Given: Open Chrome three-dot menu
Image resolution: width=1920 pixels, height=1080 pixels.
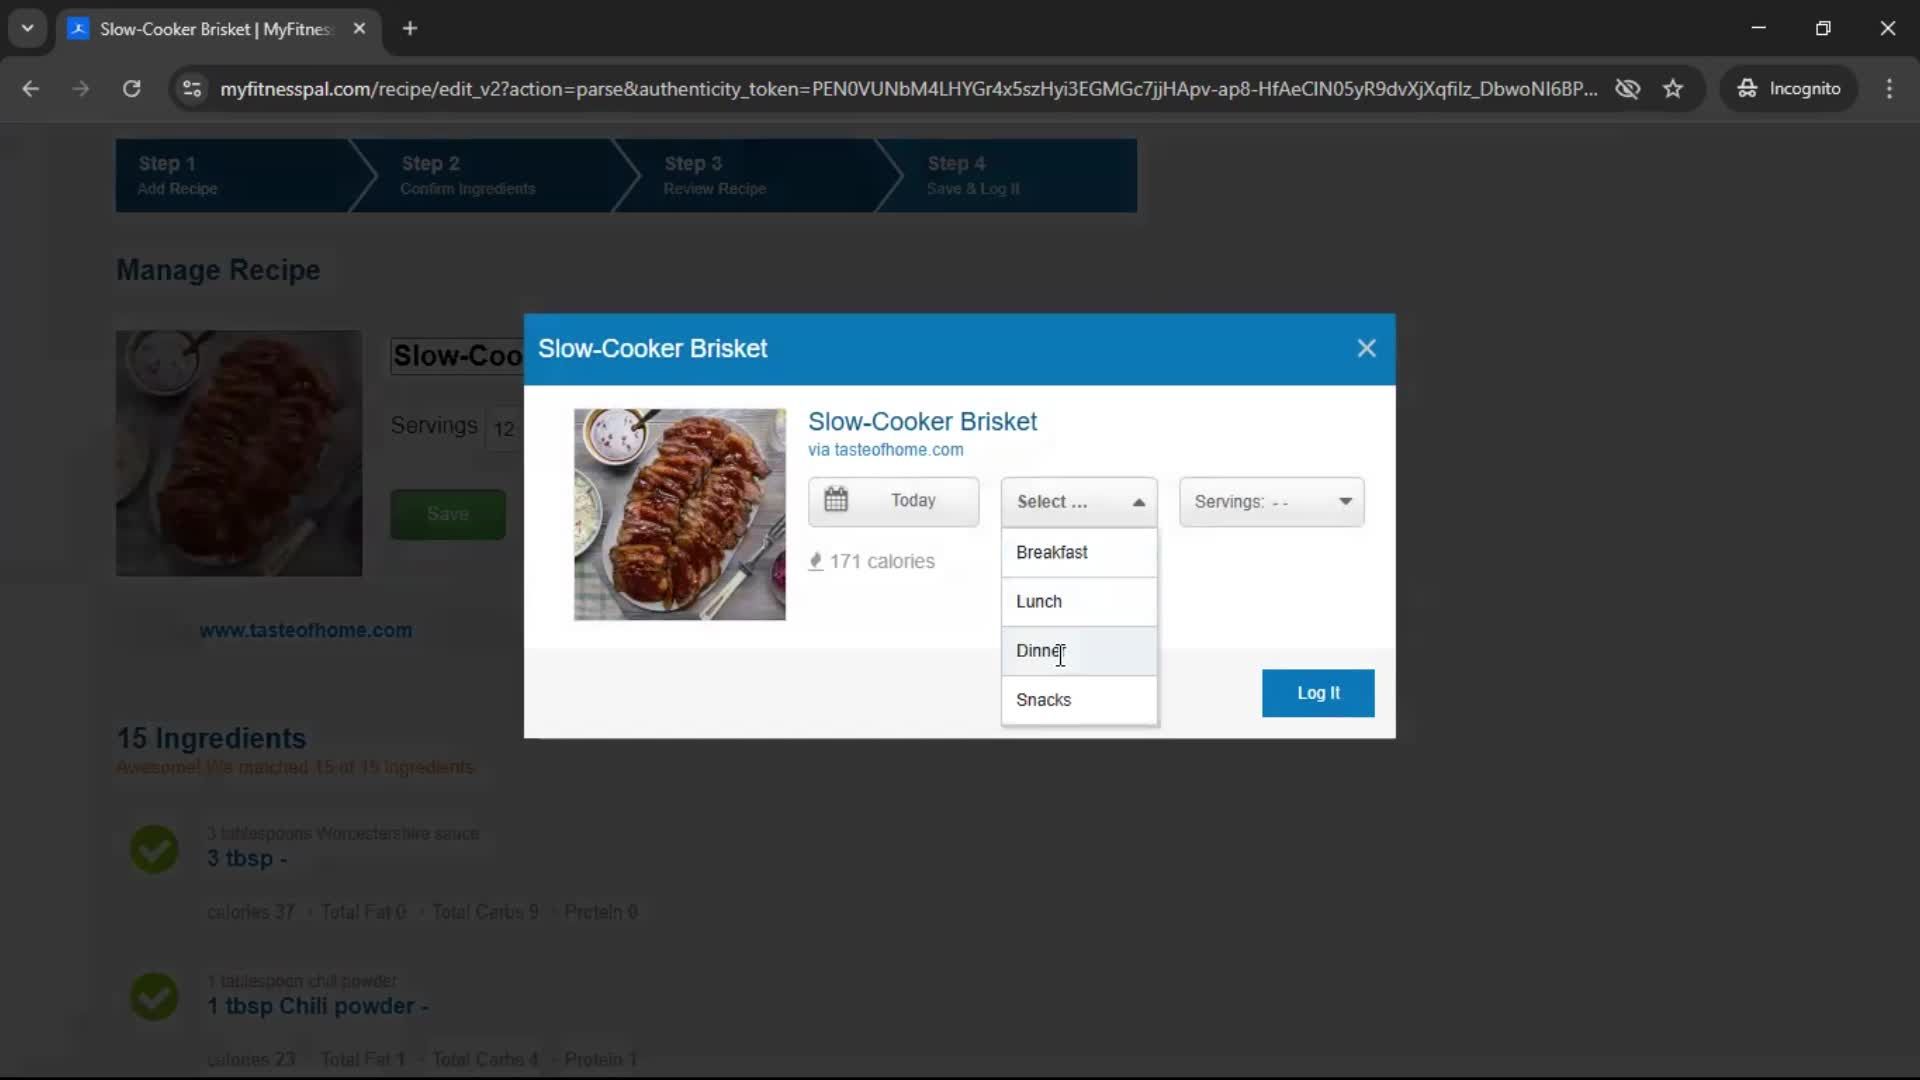Looking at the screenshot, I should [1889, 88].
